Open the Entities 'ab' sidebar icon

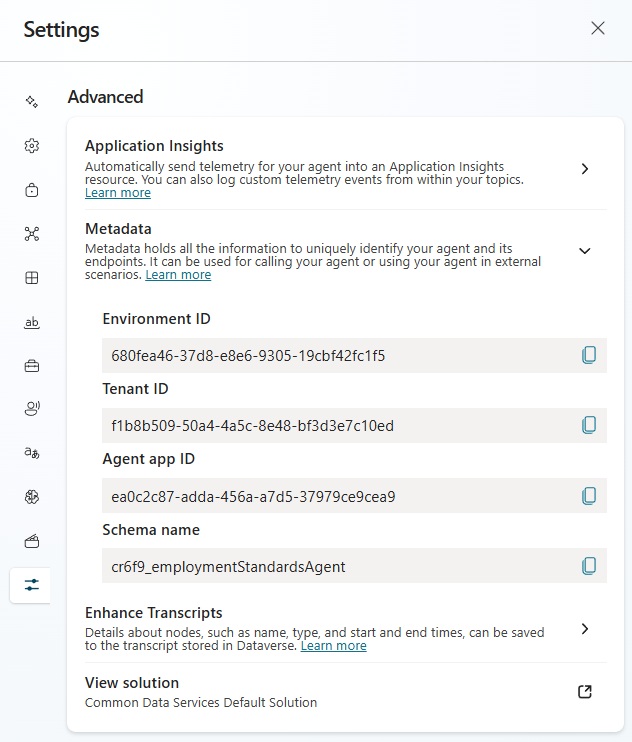coord(31,322)
